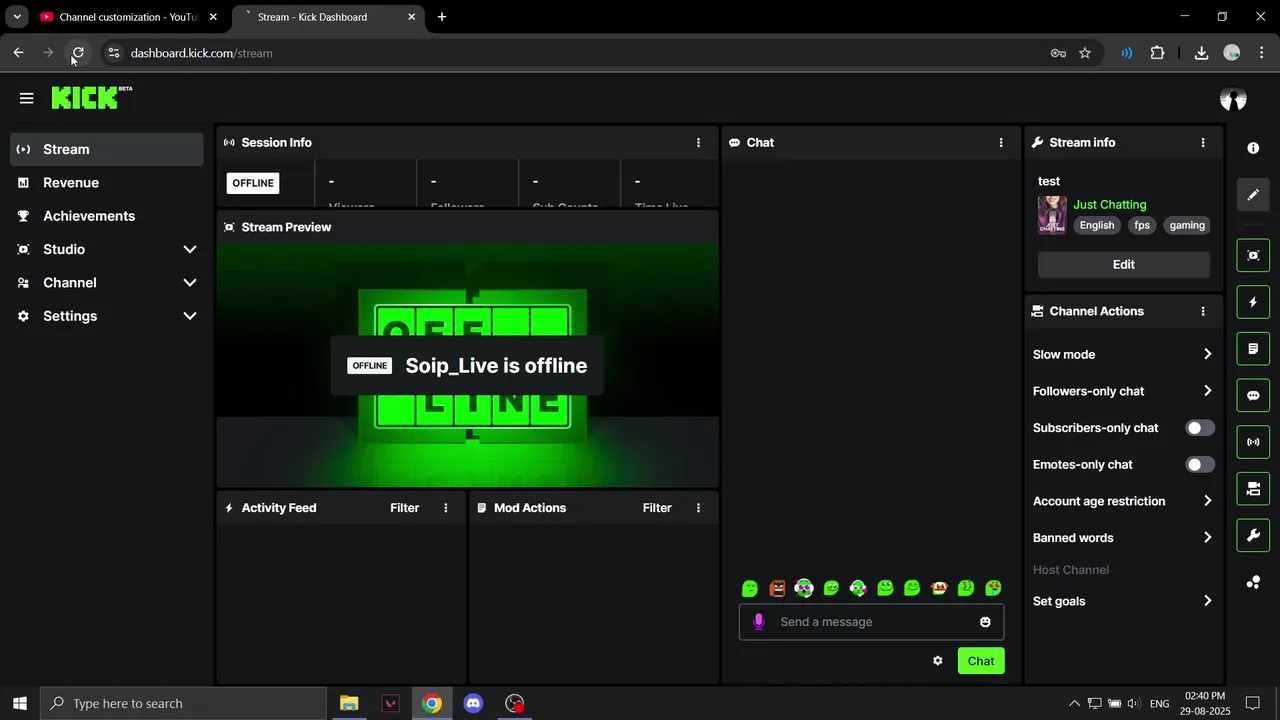Click the purple microphone icon in chat box
1280x720 pixels.
point(759,622)
